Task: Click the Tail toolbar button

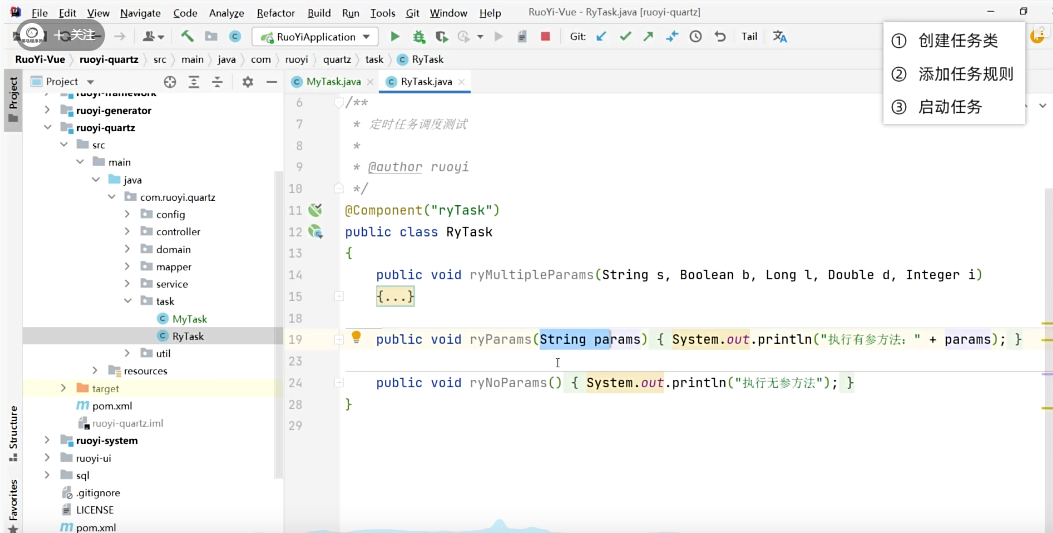Action: 749,37
